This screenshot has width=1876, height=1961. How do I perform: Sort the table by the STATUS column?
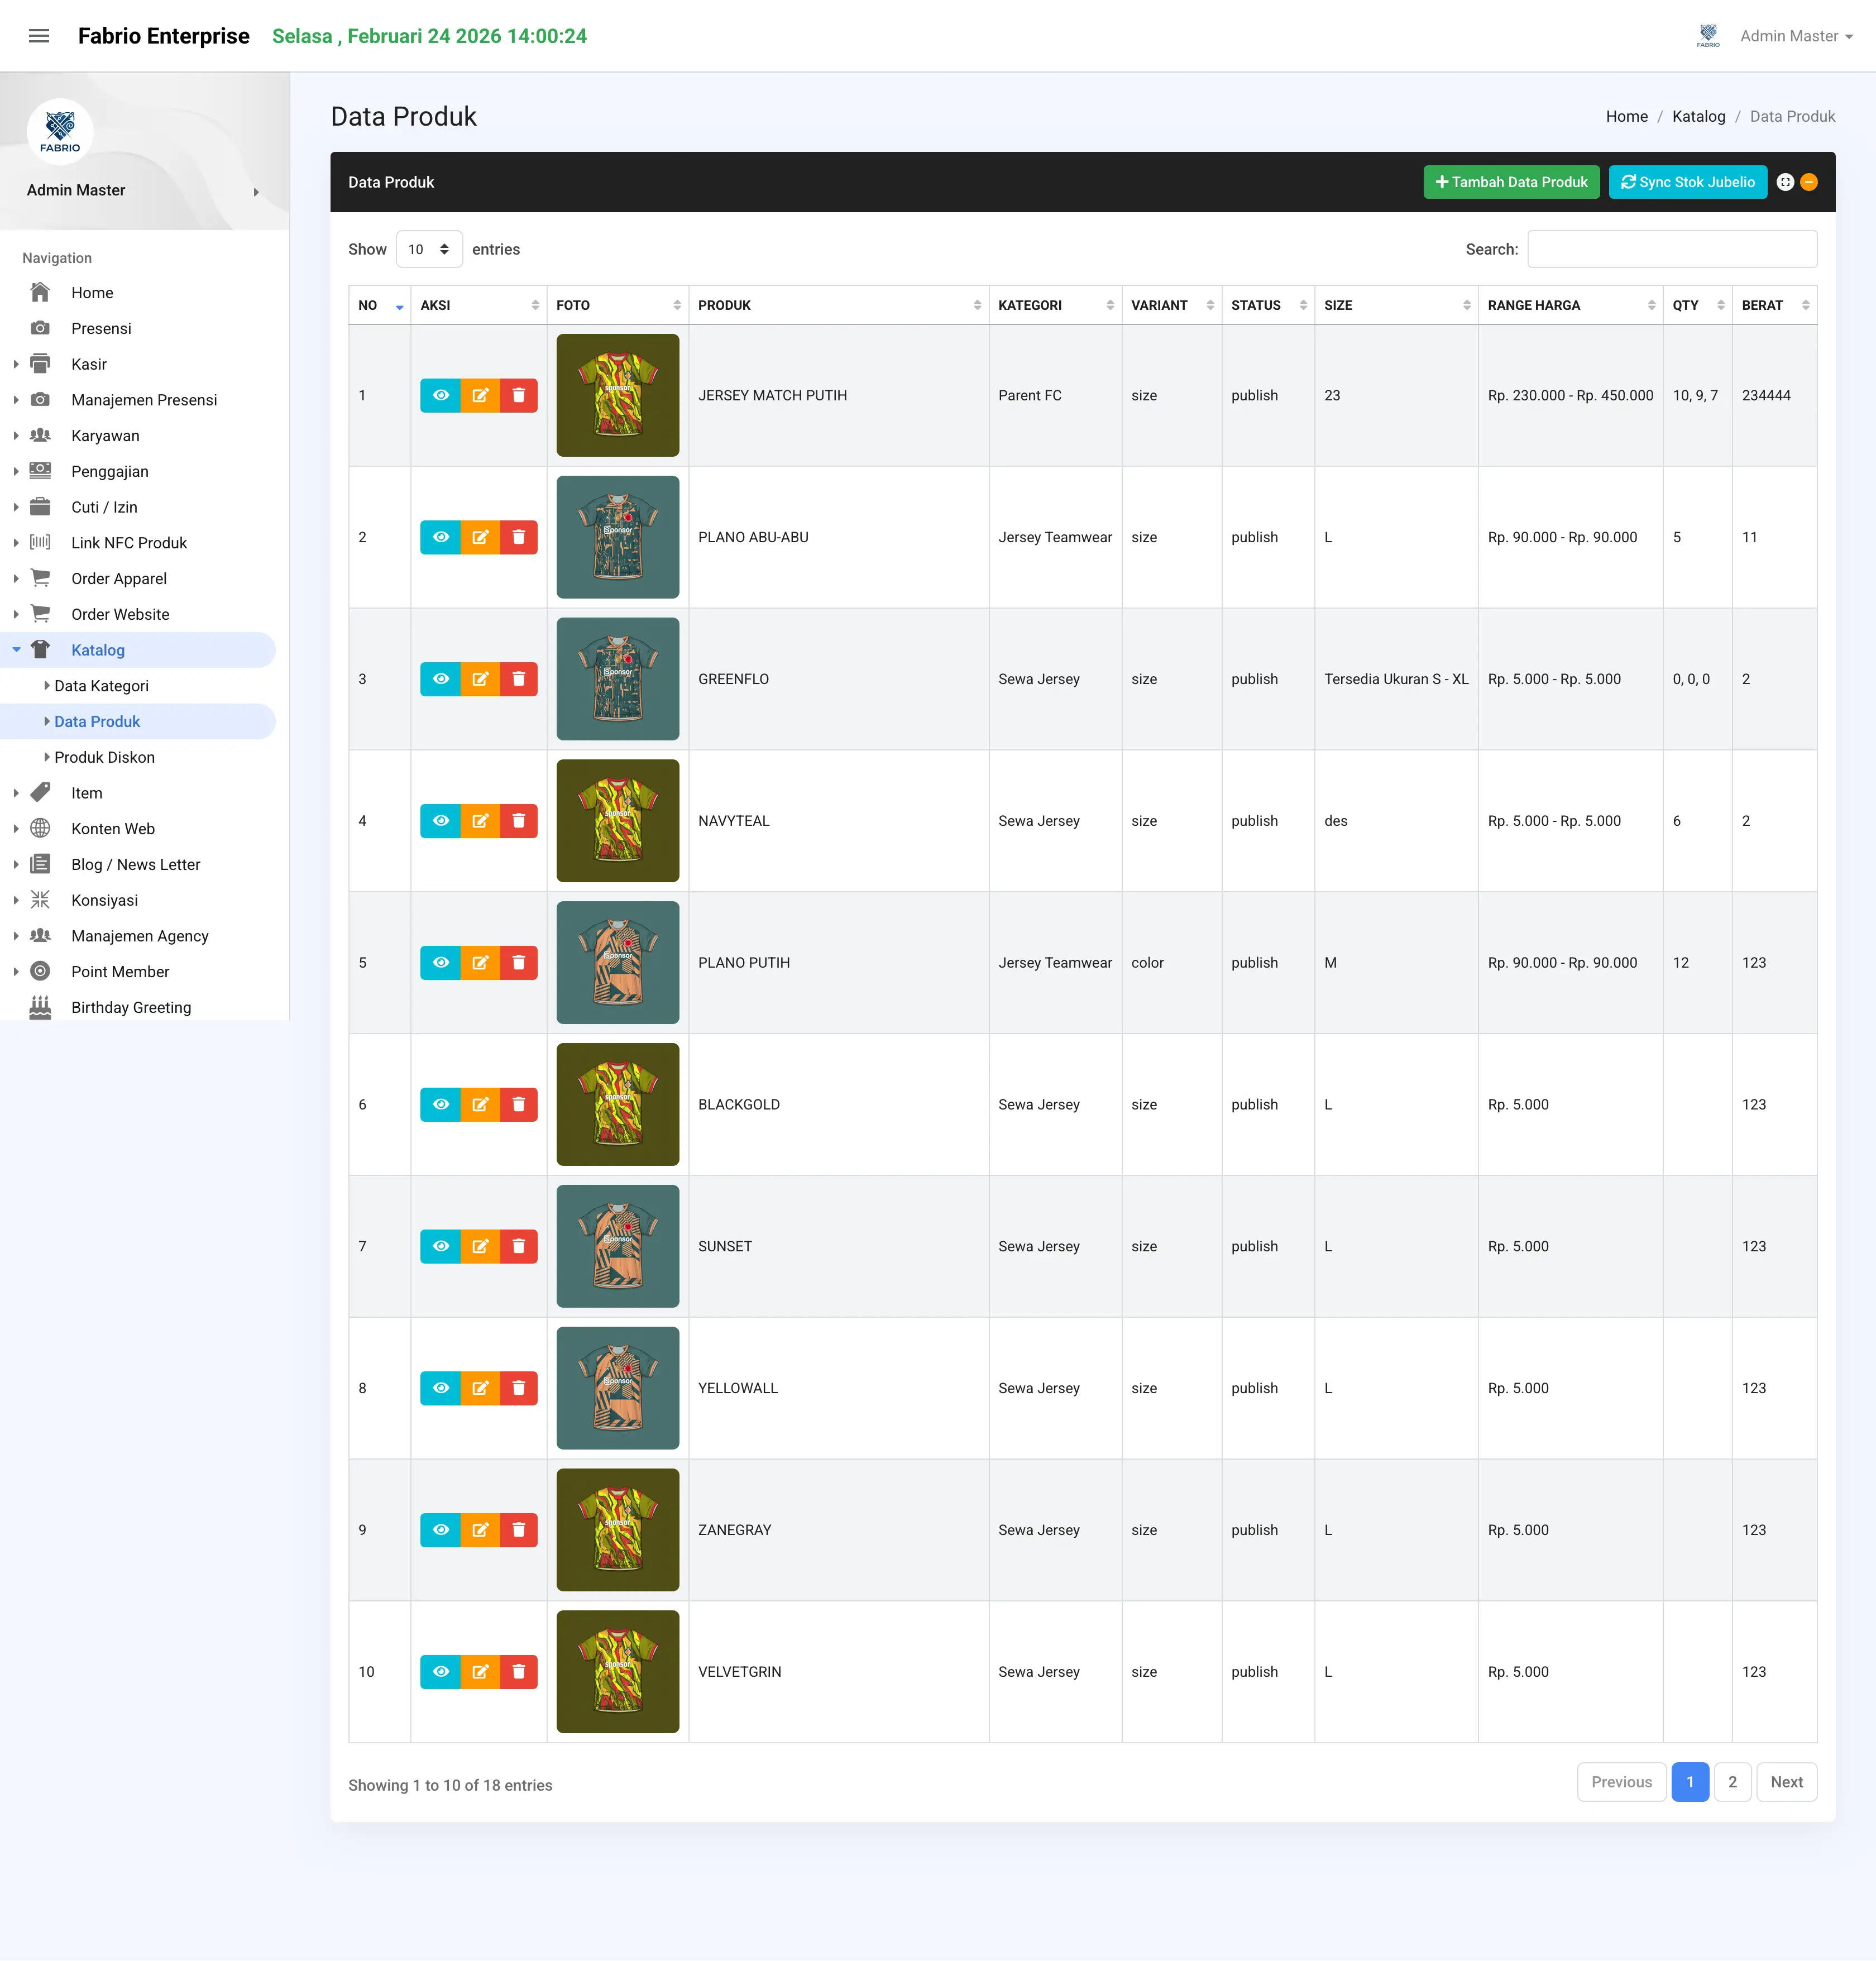pos(1267,305)
